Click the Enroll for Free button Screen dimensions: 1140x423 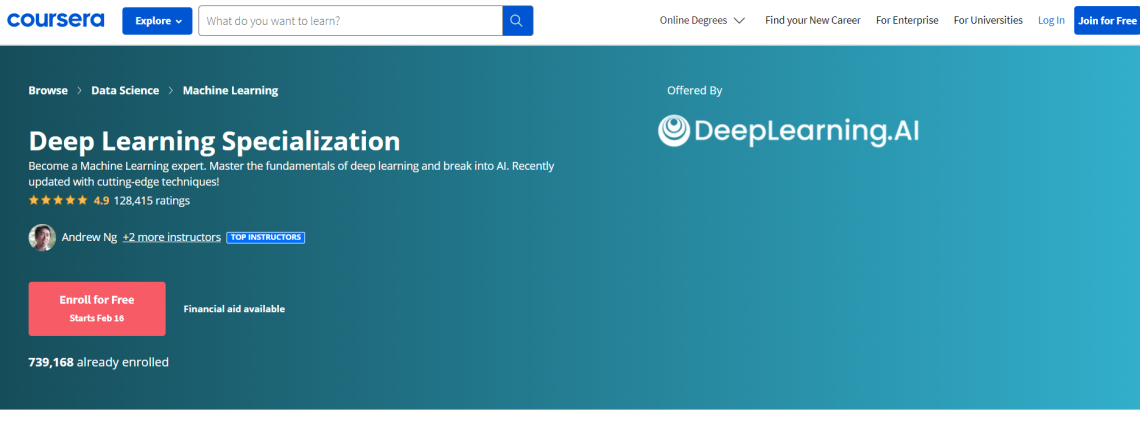point(97,308)
